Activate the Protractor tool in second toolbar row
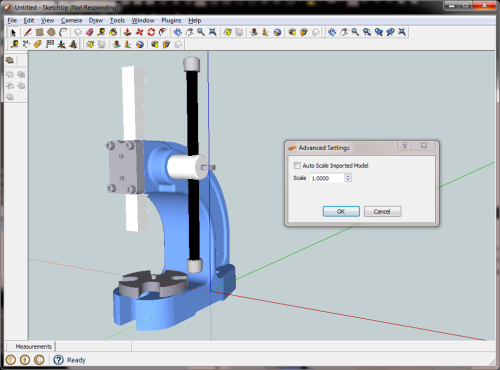 [x=38, y=44]
